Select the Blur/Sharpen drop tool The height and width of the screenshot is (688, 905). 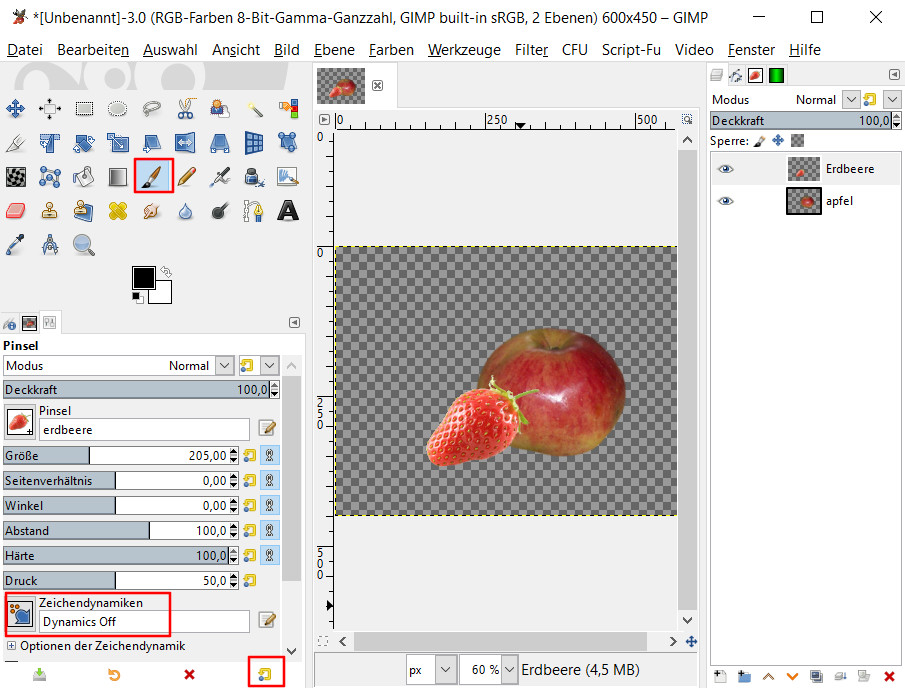pyautogui.click(x=185, y=211)
